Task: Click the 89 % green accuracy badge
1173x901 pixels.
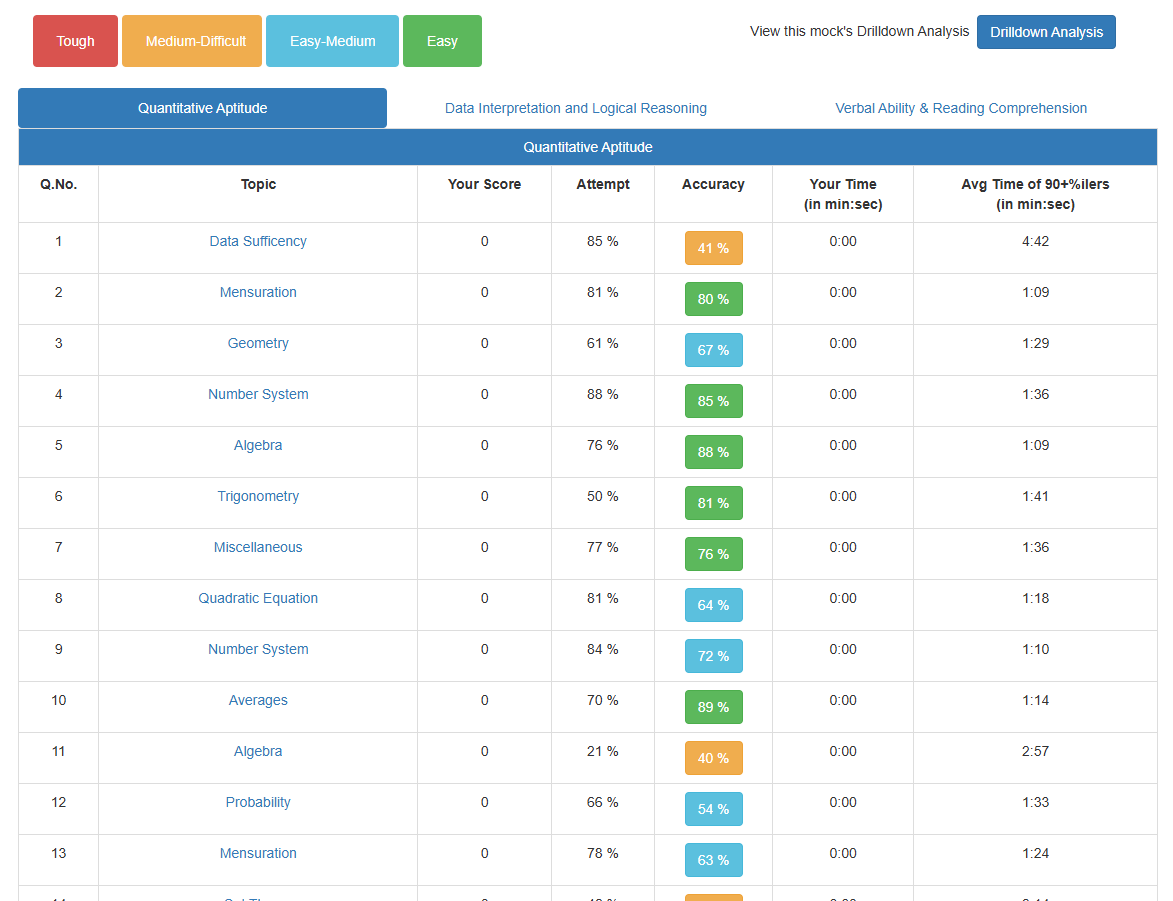Action: [x=713, y=707]
